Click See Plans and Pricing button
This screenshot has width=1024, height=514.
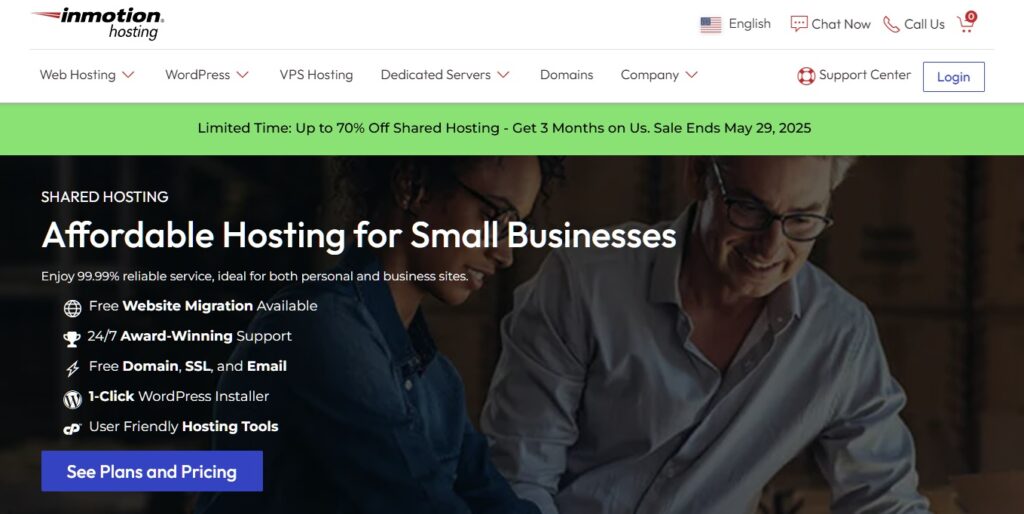(152, 471)
